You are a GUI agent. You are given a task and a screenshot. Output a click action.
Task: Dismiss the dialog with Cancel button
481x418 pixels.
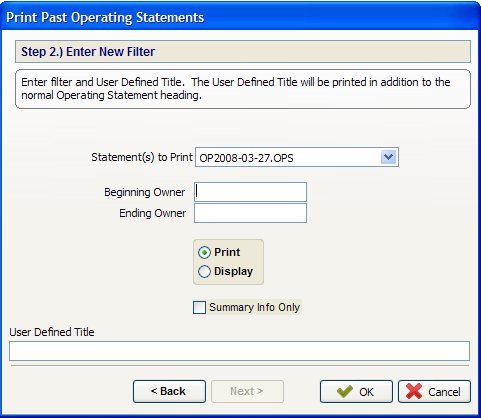434,391
